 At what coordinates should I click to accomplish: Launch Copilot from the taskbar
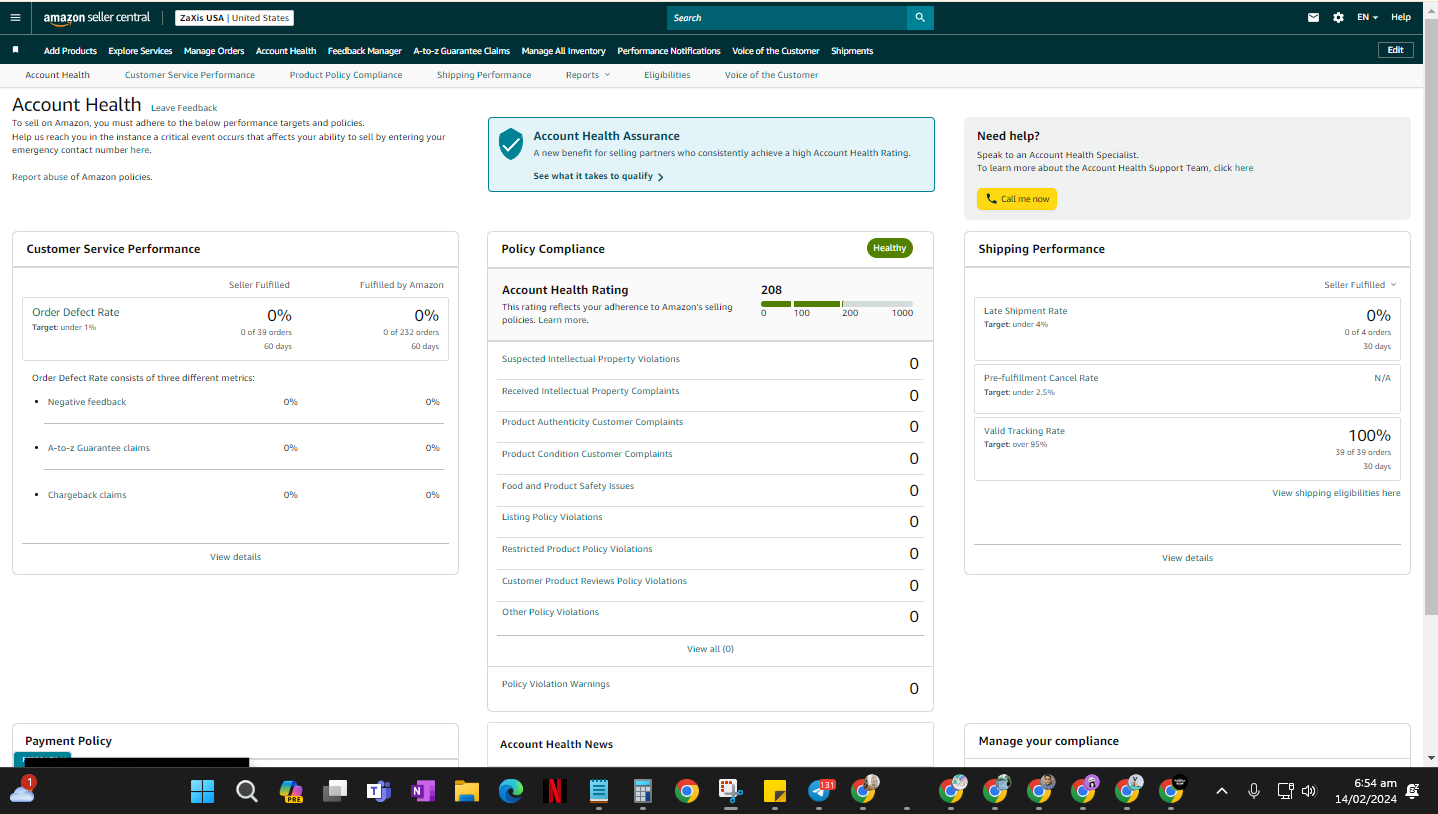click(290, 792)
